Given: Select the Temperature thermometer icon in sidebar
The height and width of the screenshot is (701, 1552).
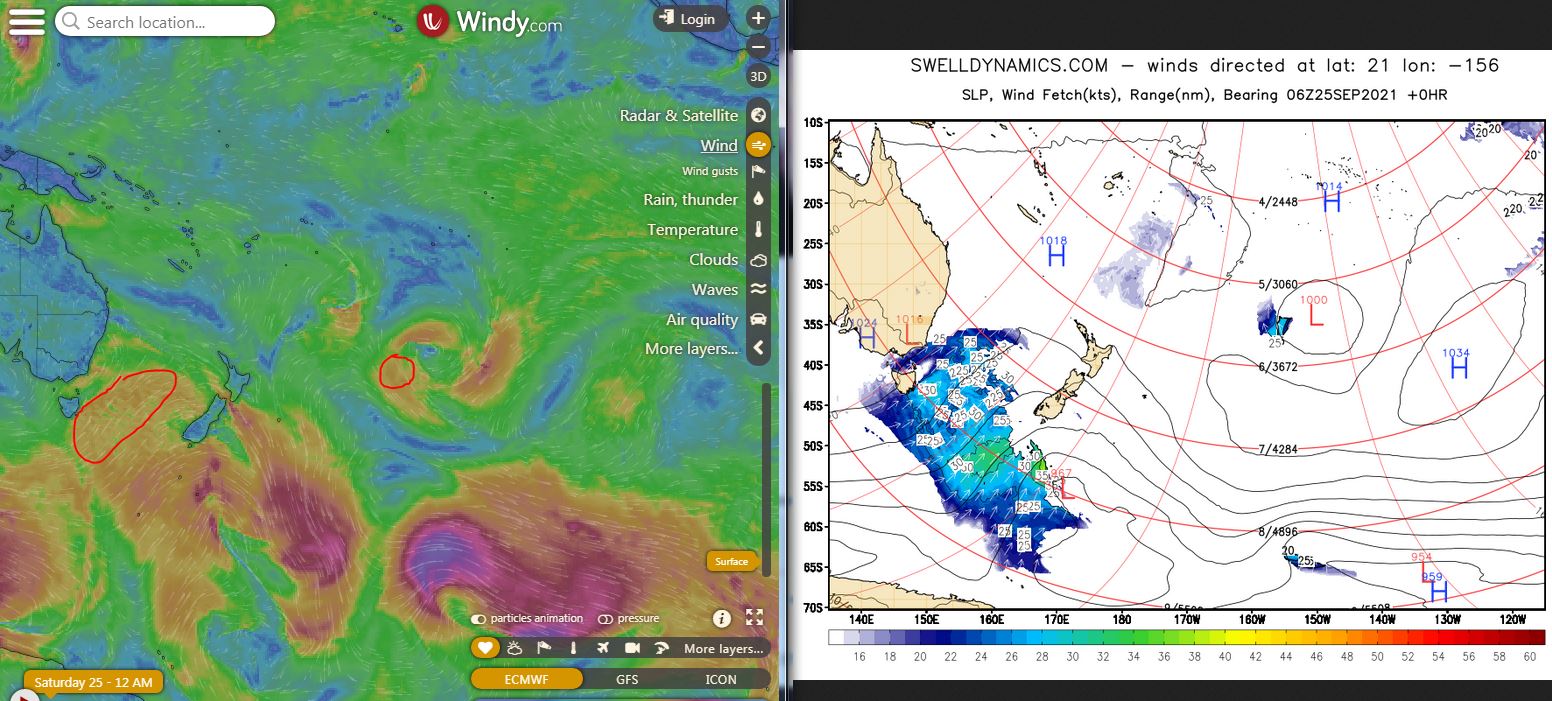Looking at the screenshot, I should pyautogui.click(x=759, y=229).
